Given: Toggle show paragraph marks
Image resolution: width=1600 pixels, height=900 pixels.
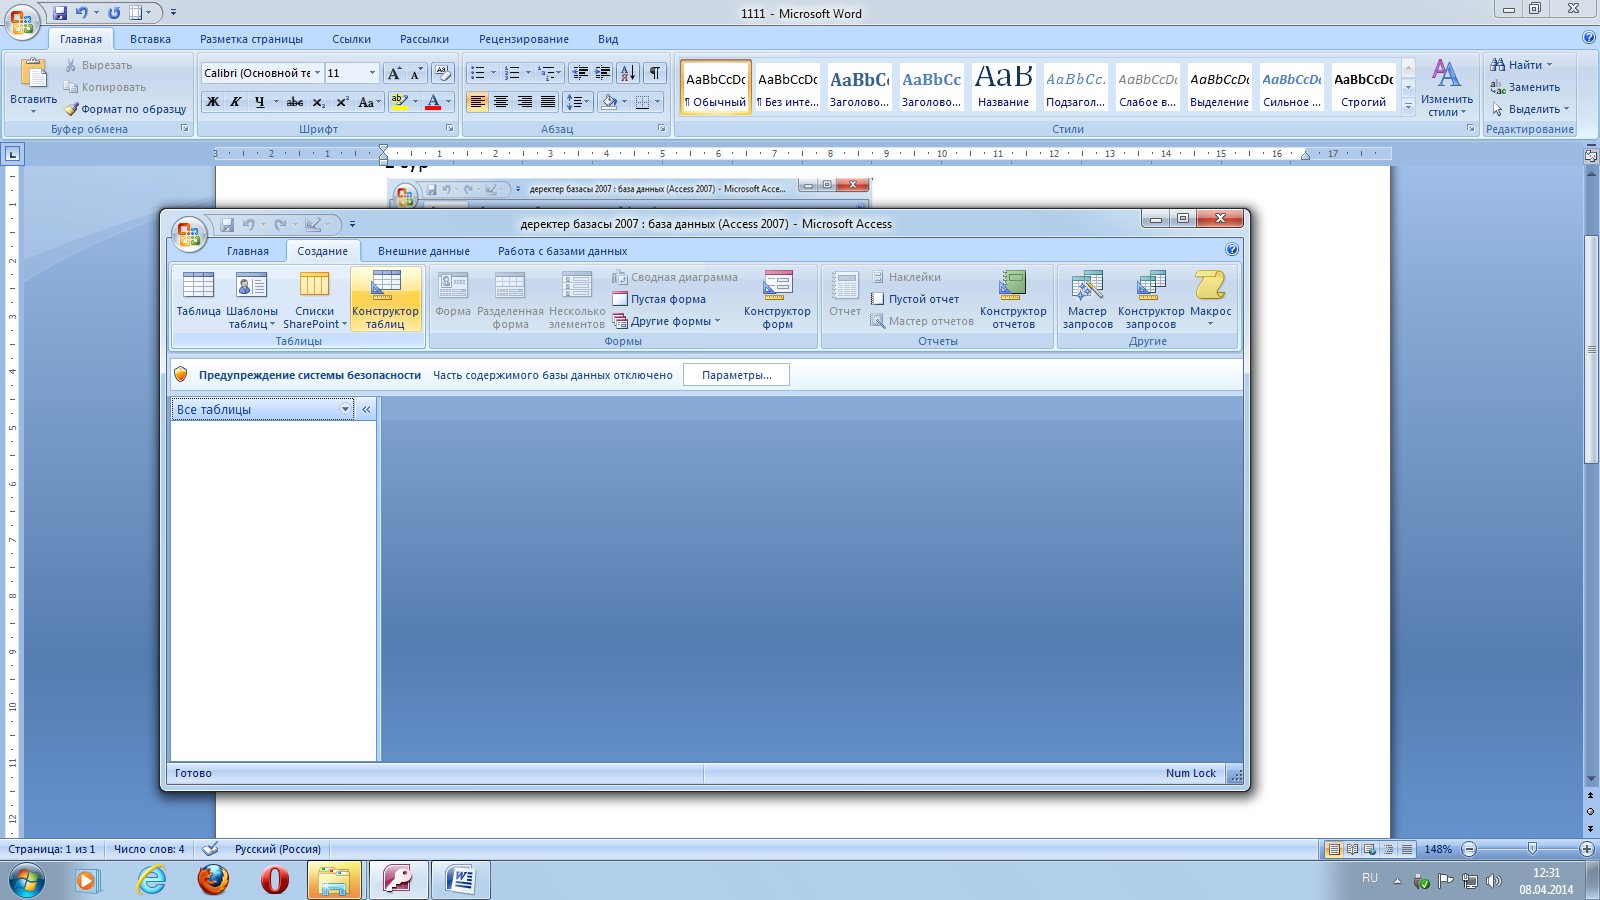Looking at the screenshot, I should tap(654, 73).
